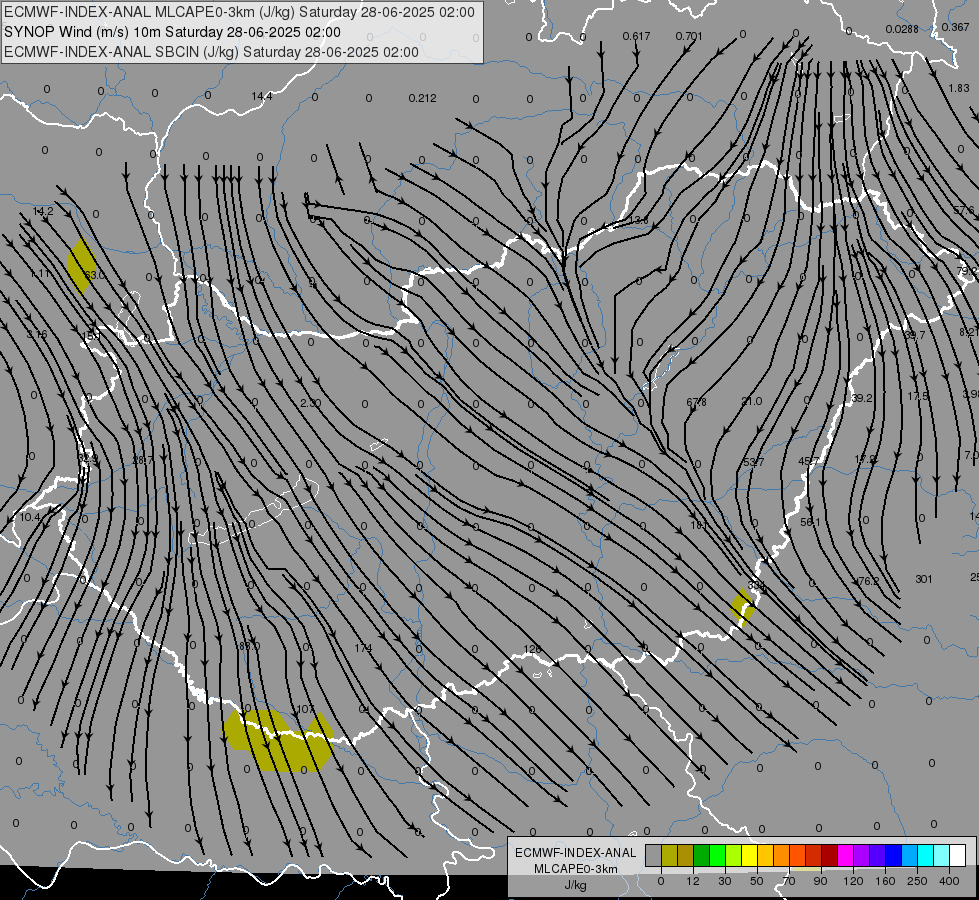
Task: Choose the pure yellow legend swatch
Action: (749, 856)
